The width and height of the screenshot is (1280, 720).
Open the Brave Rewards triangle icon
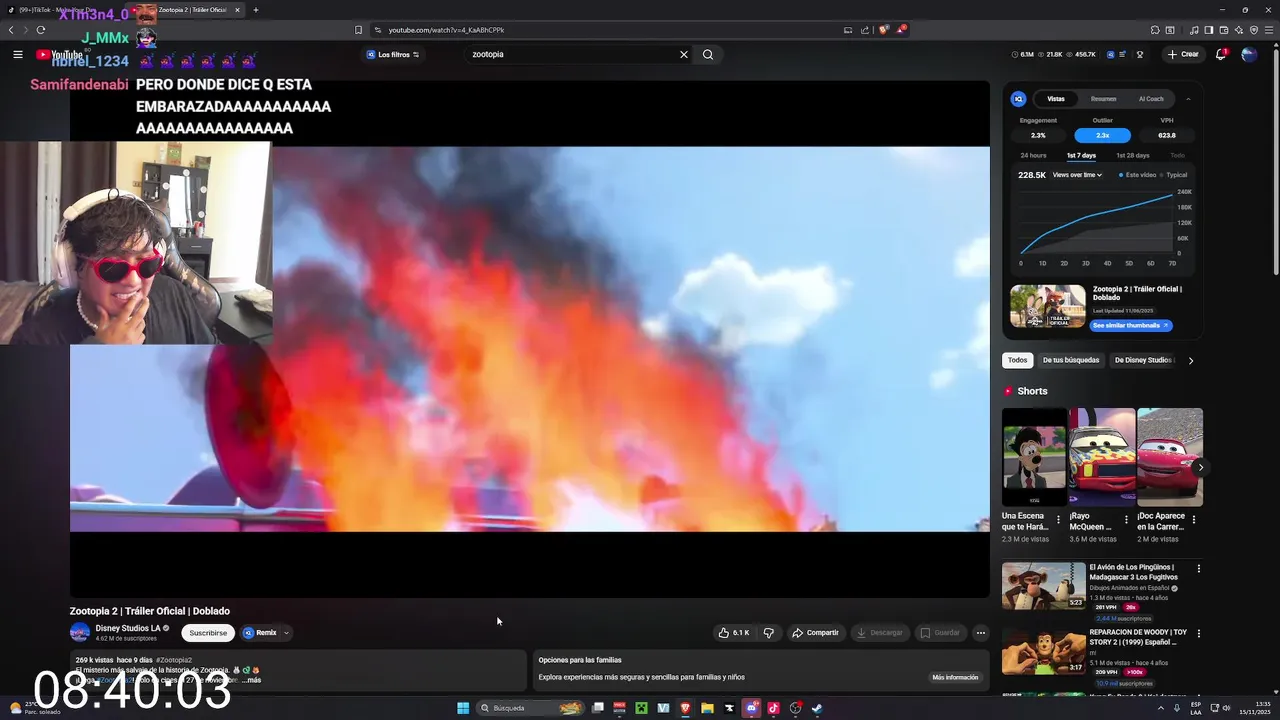(x=900, y=30)
